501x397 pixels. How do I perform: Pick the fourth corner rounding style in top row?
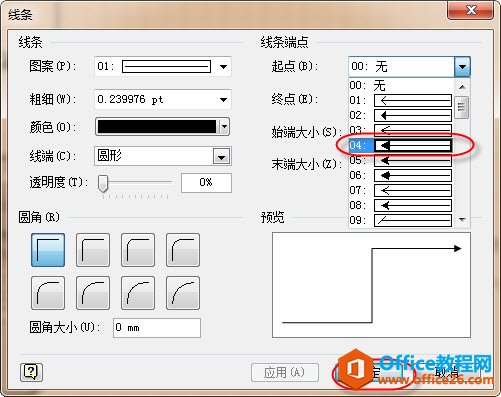tap(183, 250)
